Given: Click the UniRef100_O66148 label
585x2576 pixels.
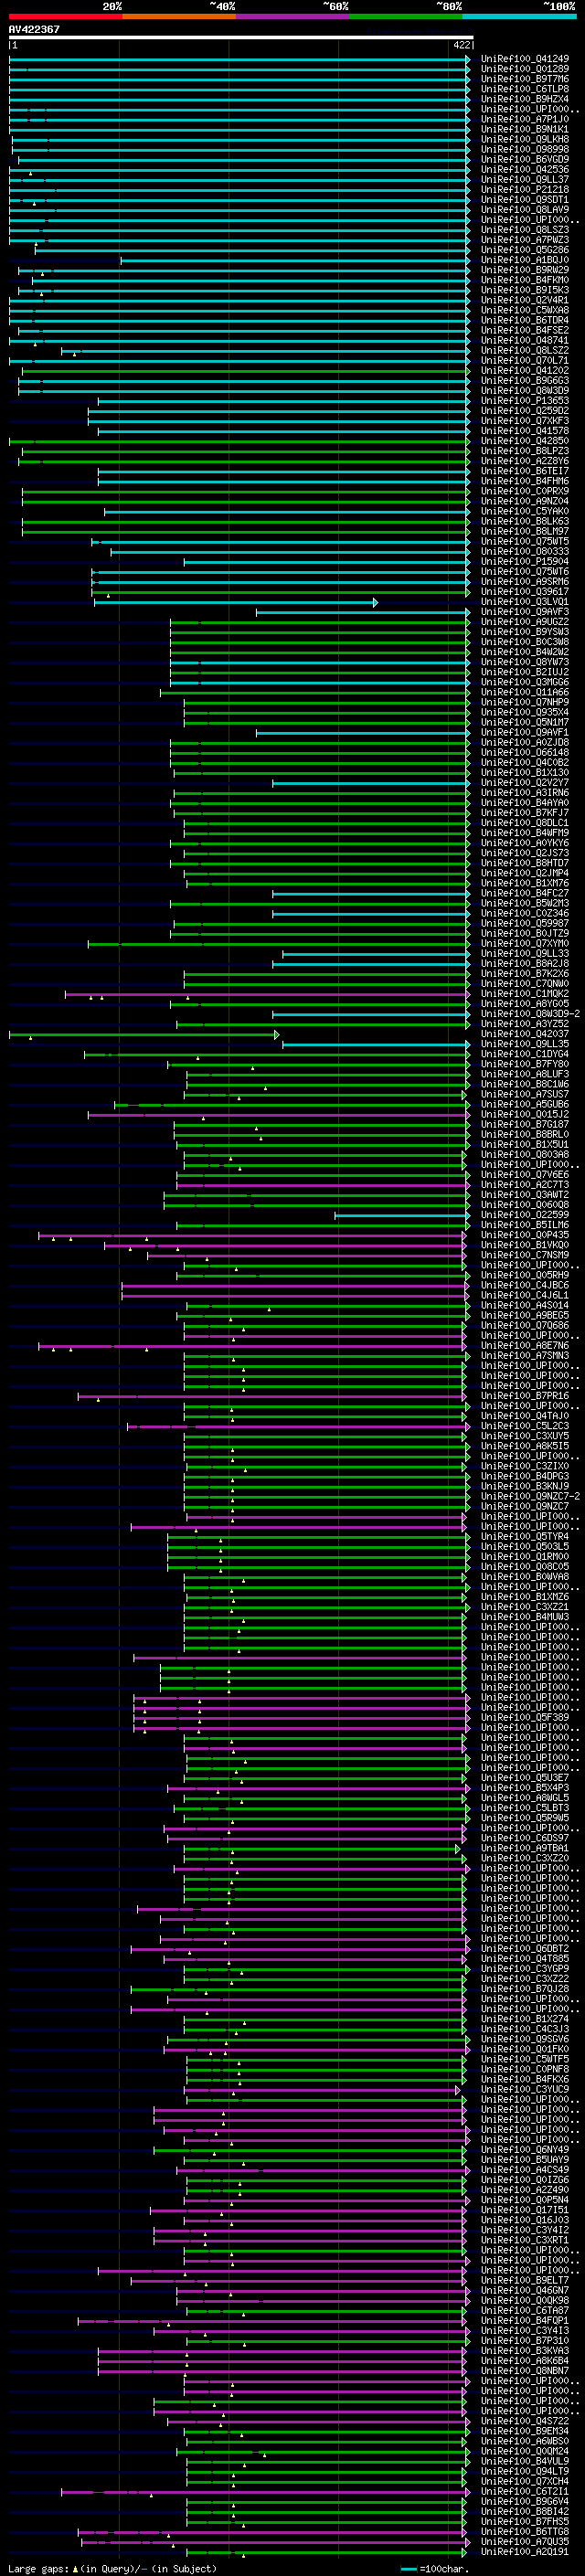Looking at the screenshot, I should [525, 752].
